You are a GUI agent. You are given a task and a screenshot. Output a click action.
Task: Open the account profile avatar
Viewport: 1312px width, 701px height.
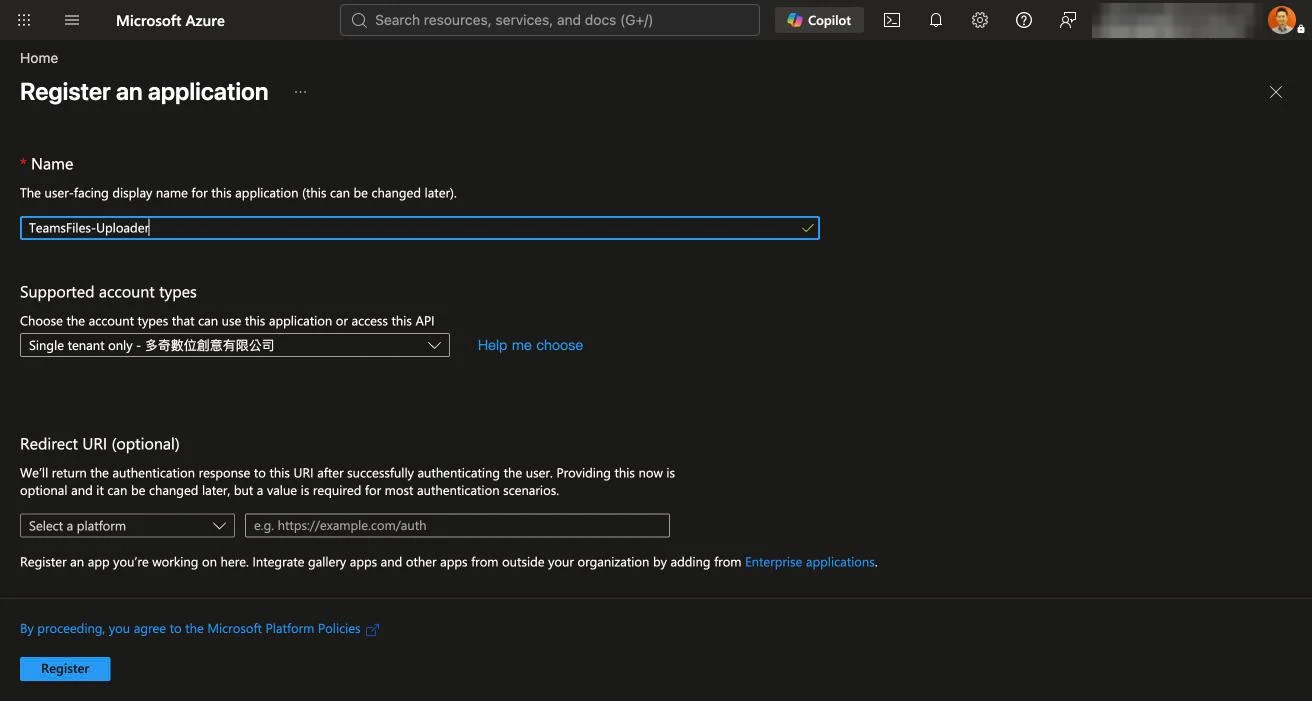[1282, 20]
